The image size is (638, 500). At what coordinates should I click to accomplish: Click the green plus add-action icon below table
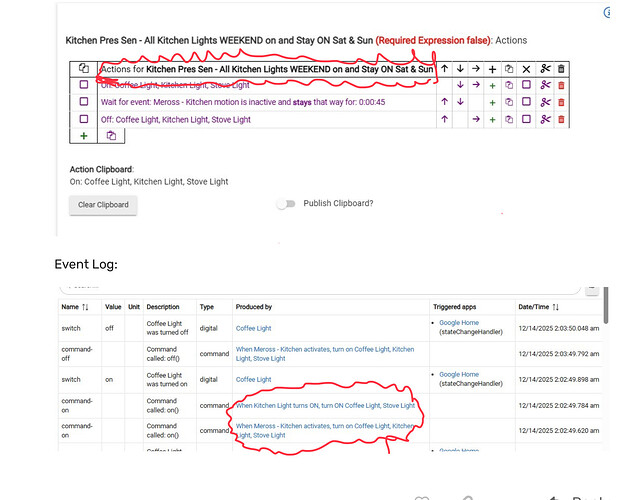click(x=84, y=135)
